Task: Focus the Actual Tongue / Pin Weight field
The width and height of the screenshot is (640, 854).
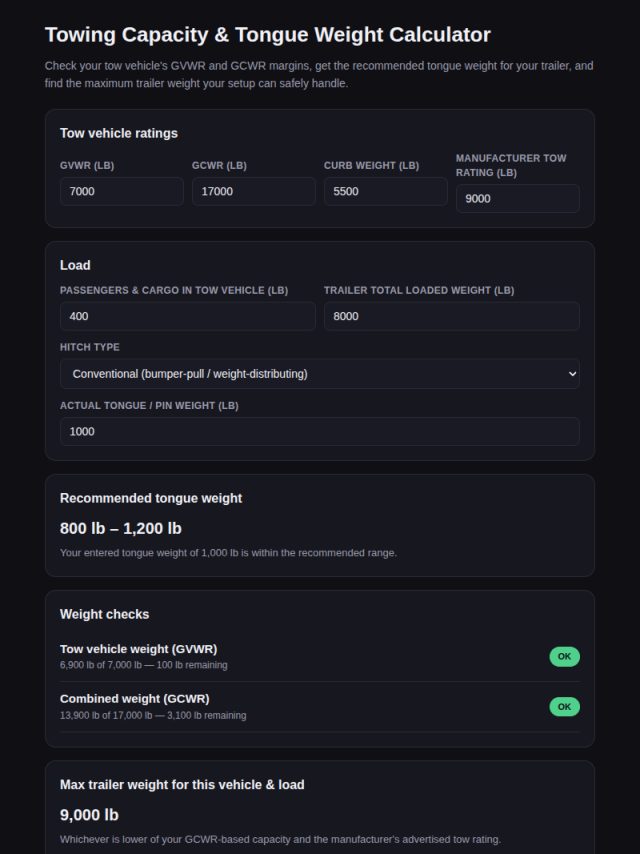Action: point(320,431)
